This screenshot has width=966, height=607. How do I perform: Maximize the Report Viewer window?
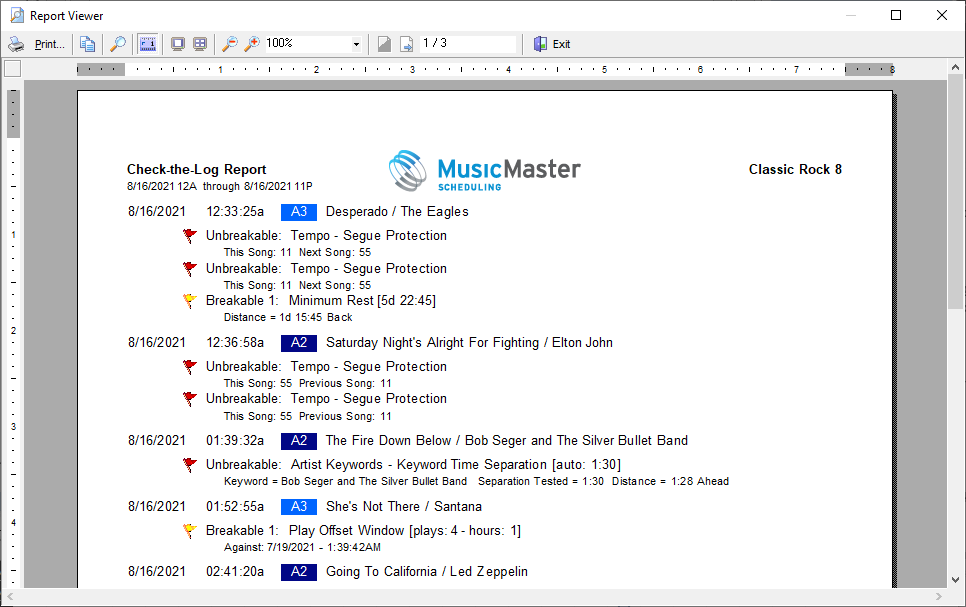pos(896,15)
